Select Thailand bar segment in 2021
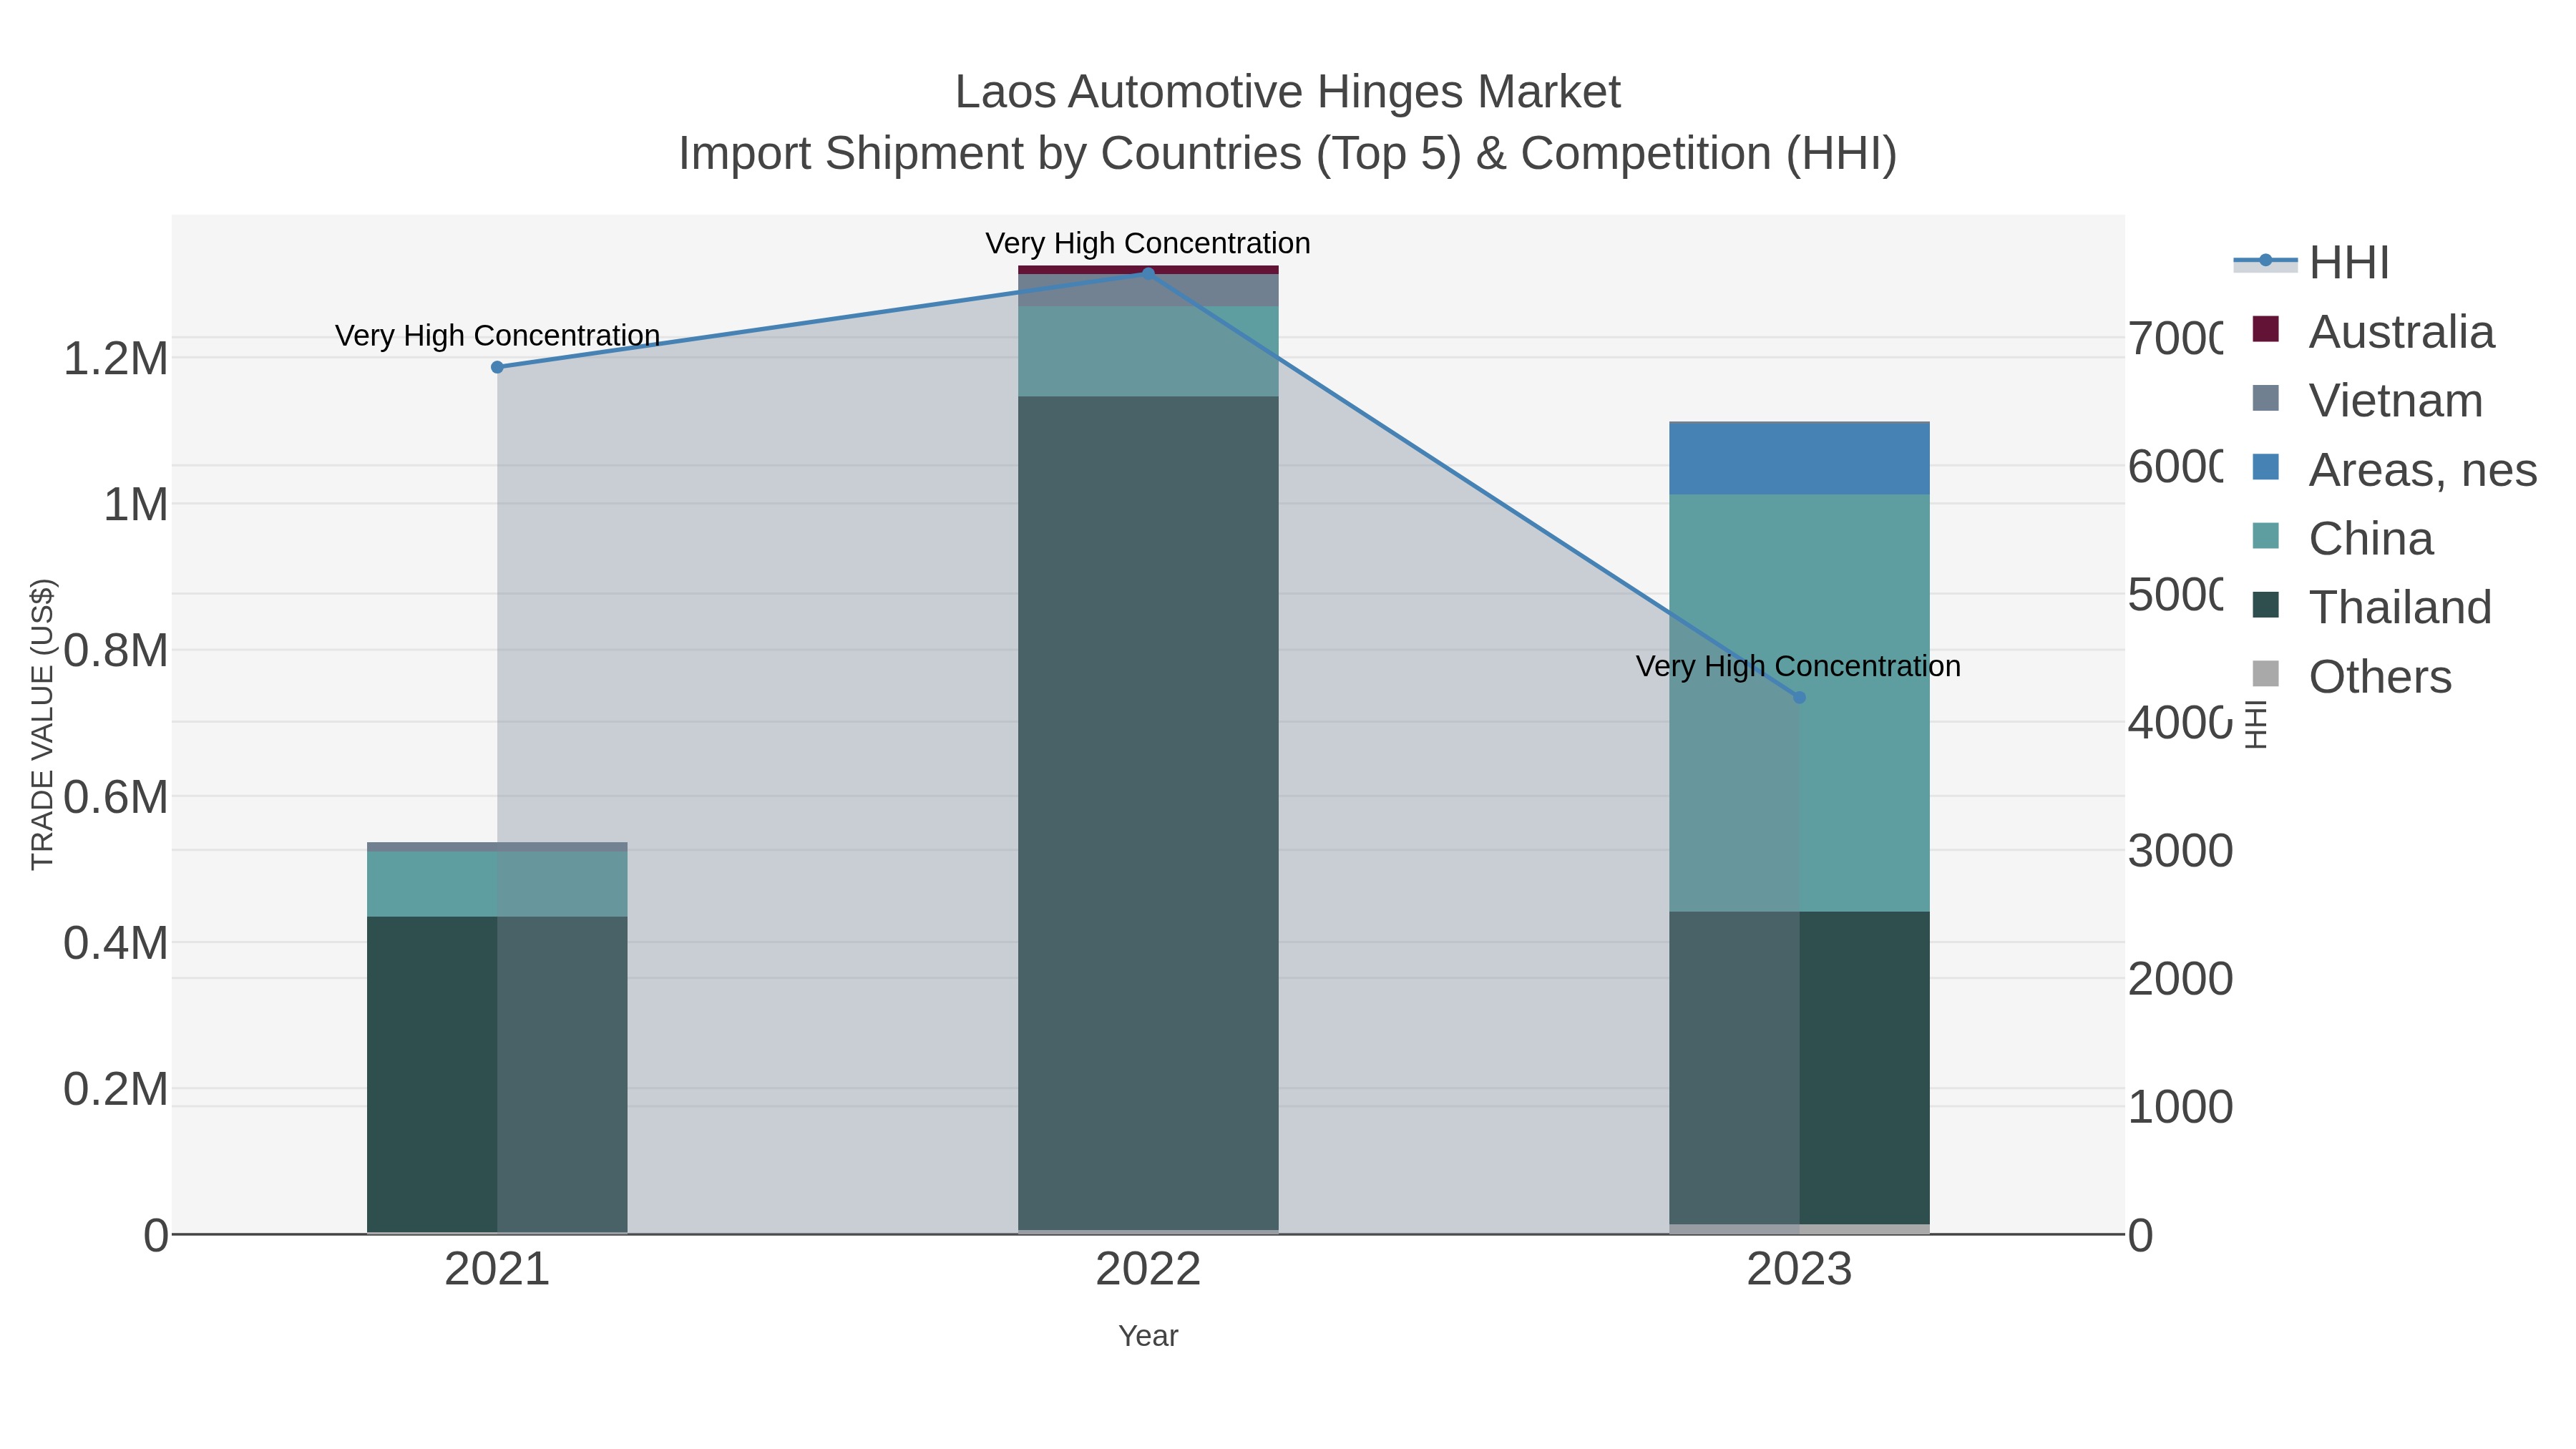2576x1449 pixels. [497, 1074]
